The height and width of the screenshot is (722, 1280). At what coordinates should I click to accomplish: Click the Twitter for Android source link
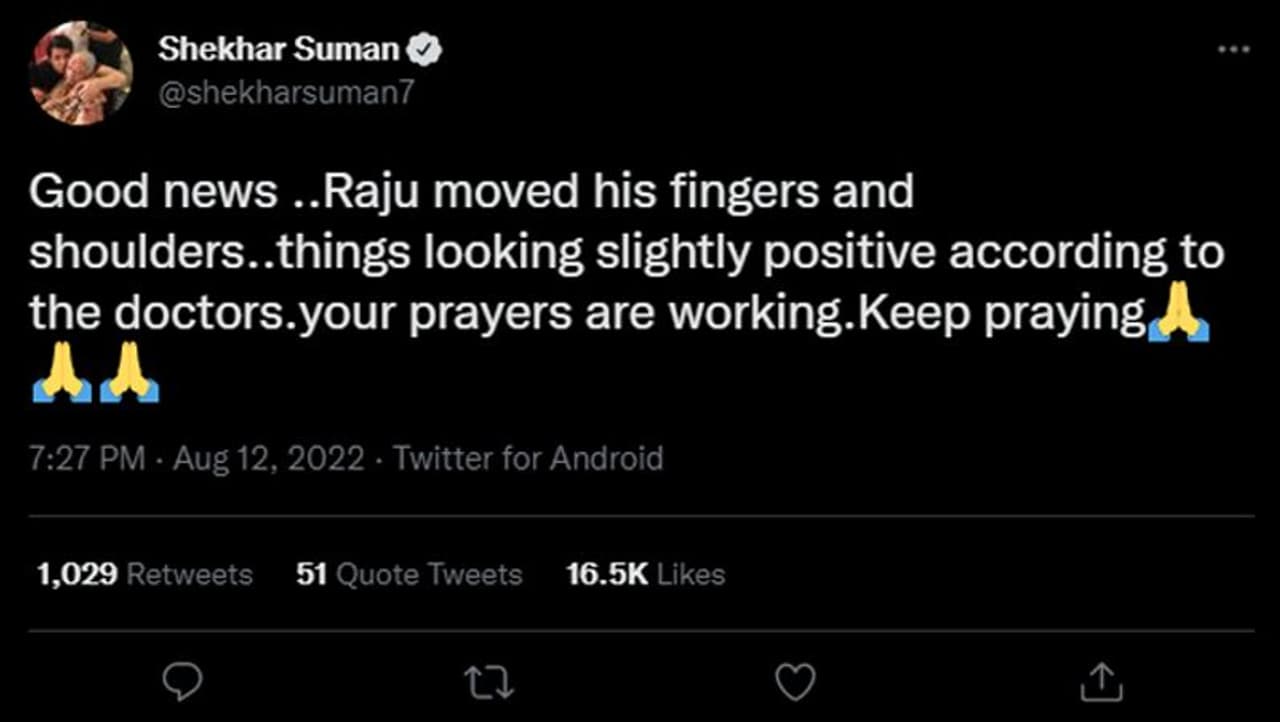[528, 459]
